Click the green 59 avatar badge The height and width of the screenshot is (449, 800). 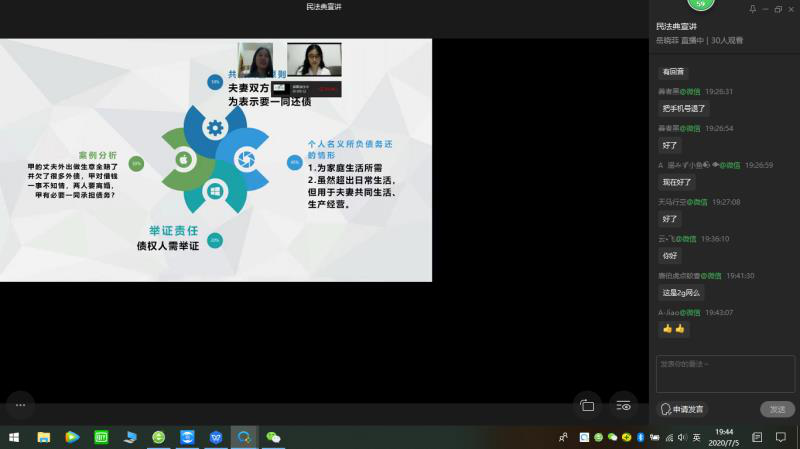pyautogui.click(x=701, y=4)
